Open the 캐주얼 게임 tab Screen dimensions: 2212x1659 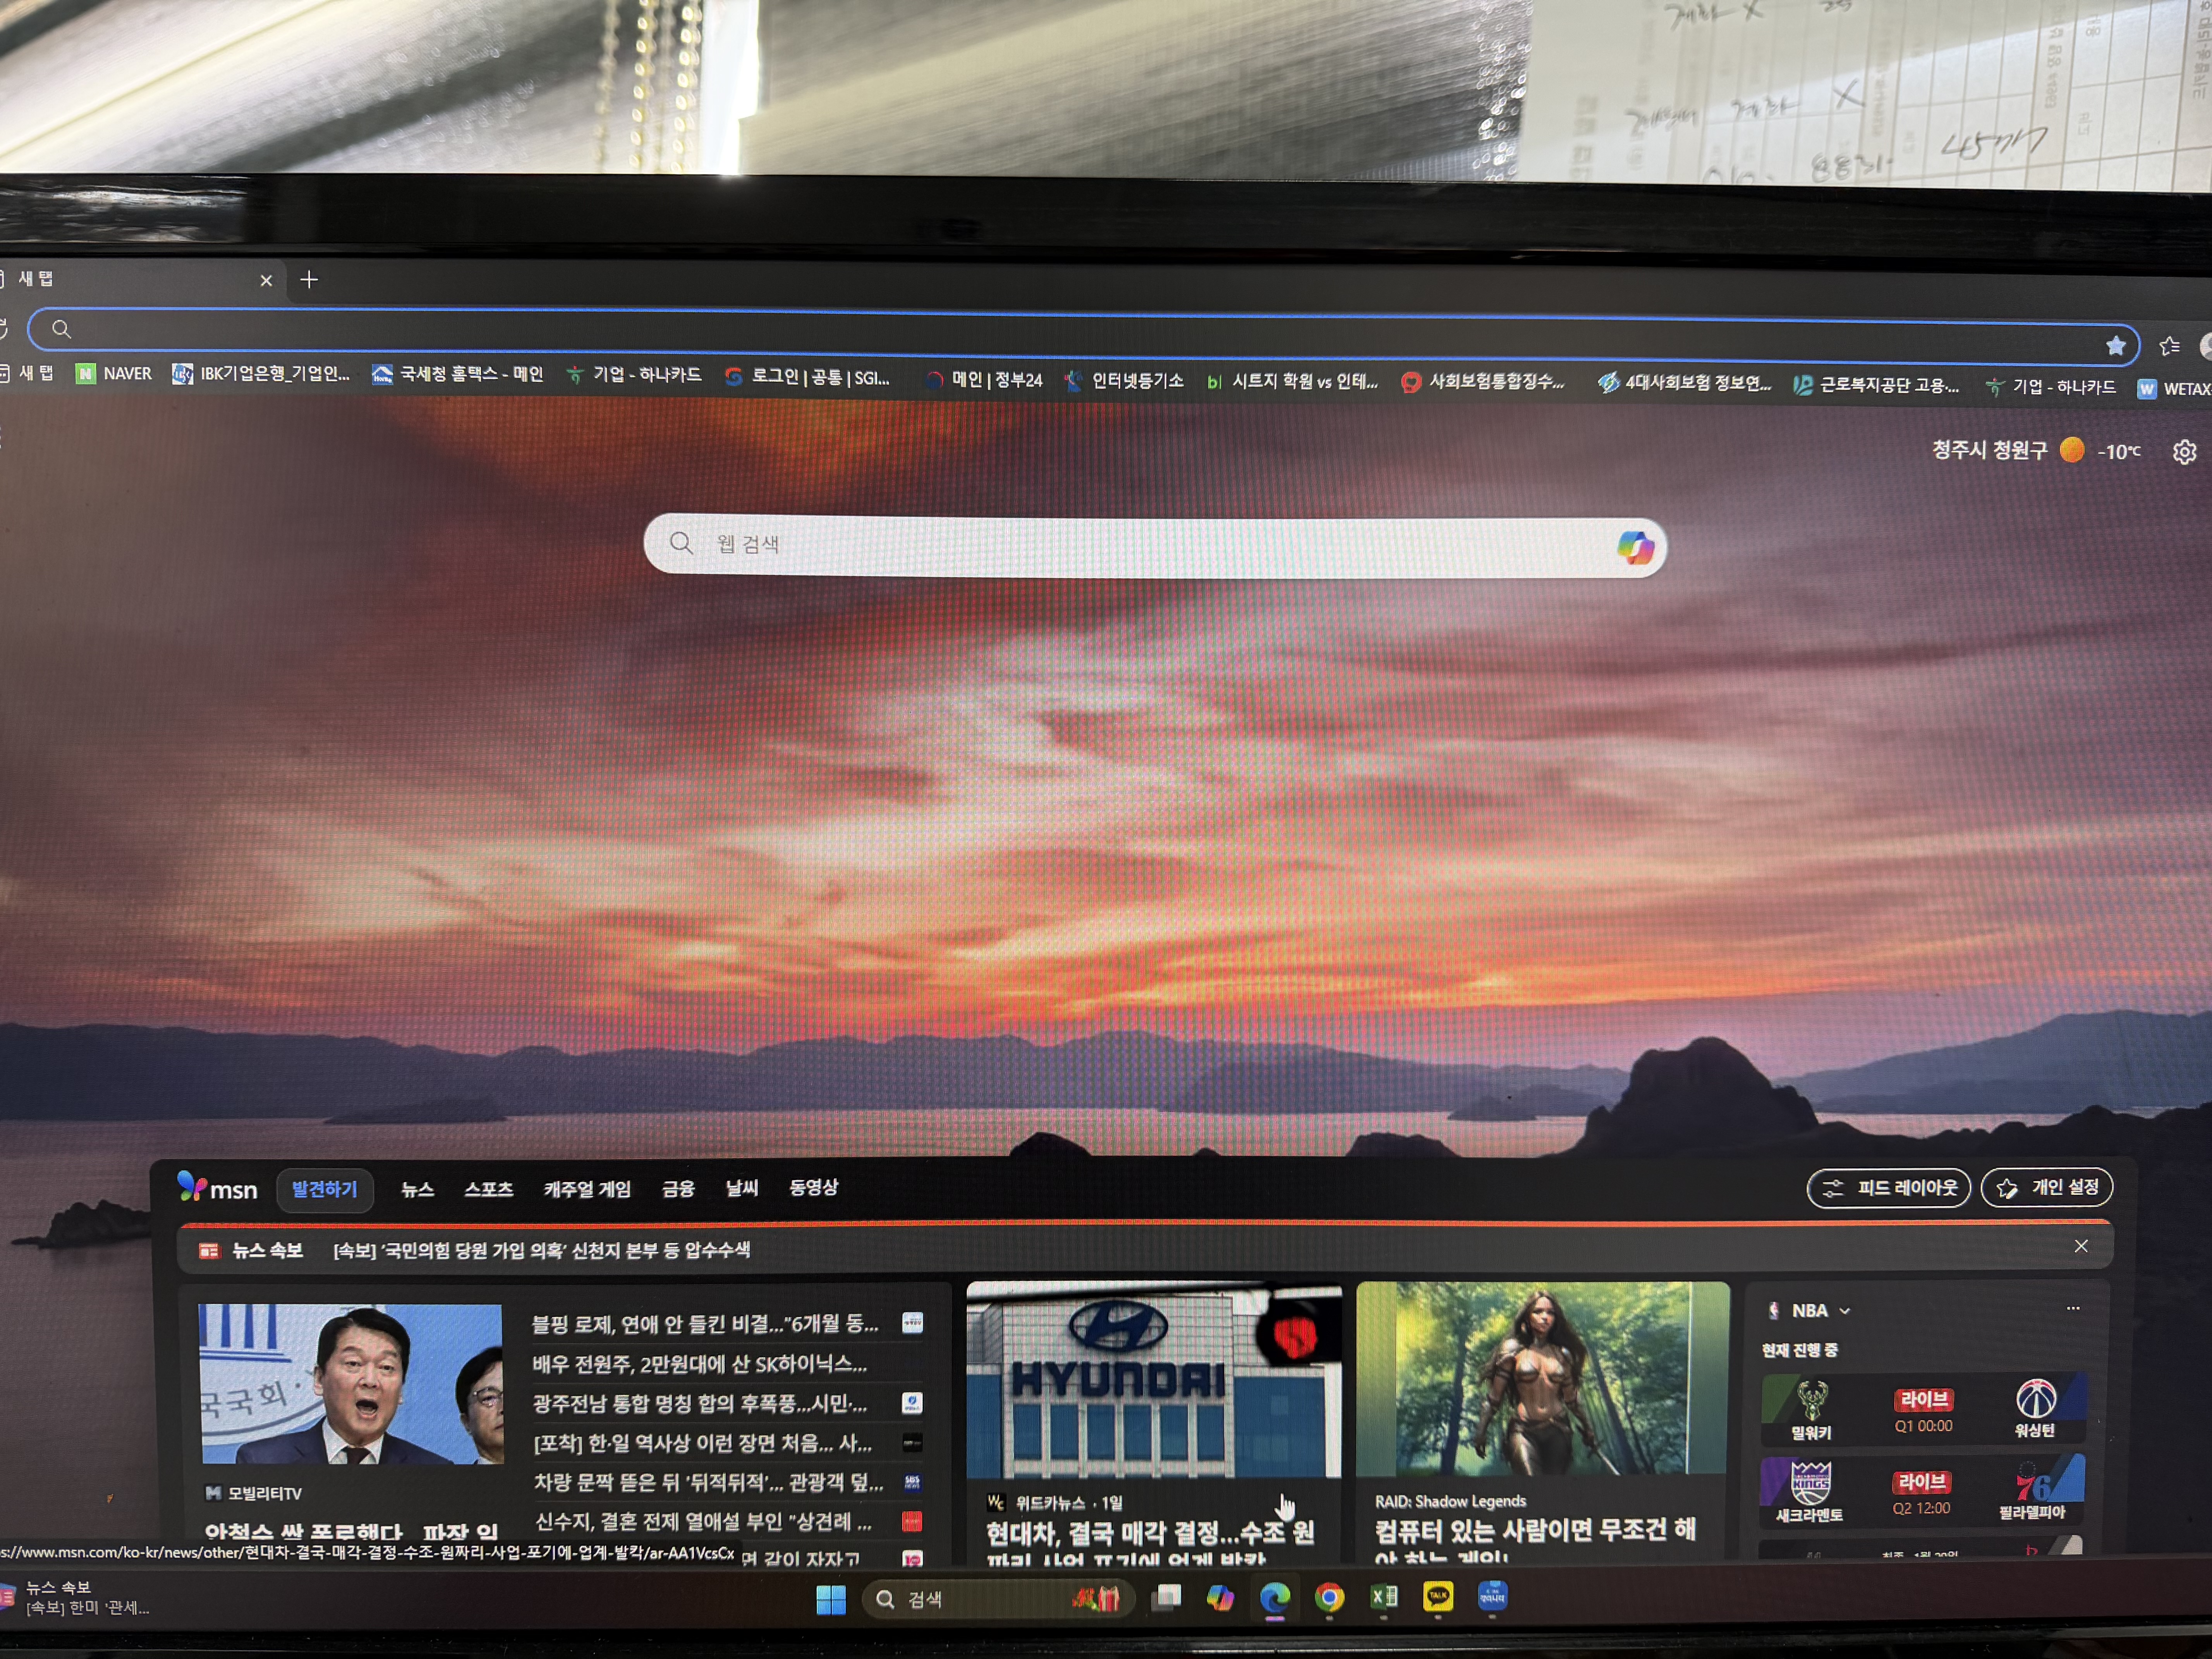tap(587, 1189)
